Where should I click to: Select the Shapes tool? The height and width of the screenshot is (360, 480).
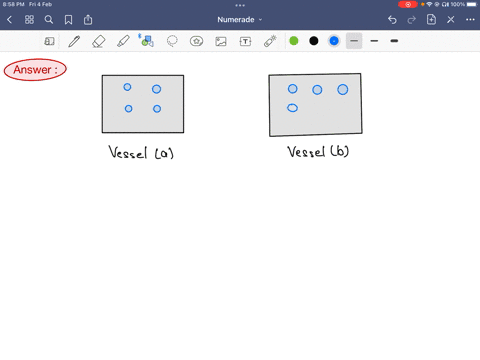(x=146, y=41)
